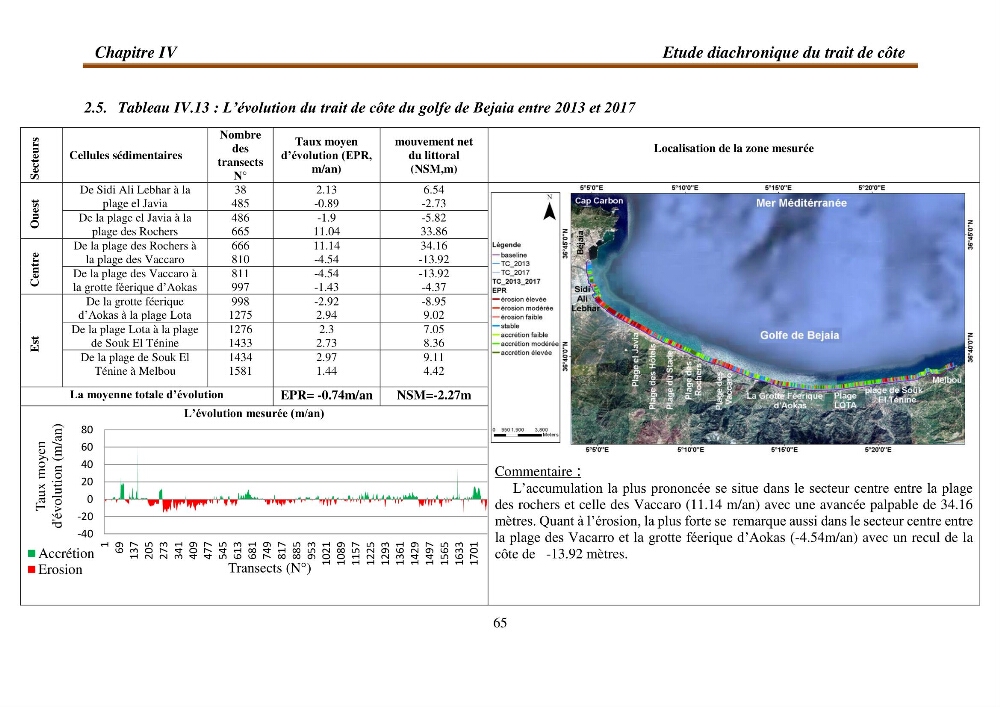Viewport: 1000px width, 707px height.
Task: Click the 'NSM=-2.27m' total
Action: (434, 395)
